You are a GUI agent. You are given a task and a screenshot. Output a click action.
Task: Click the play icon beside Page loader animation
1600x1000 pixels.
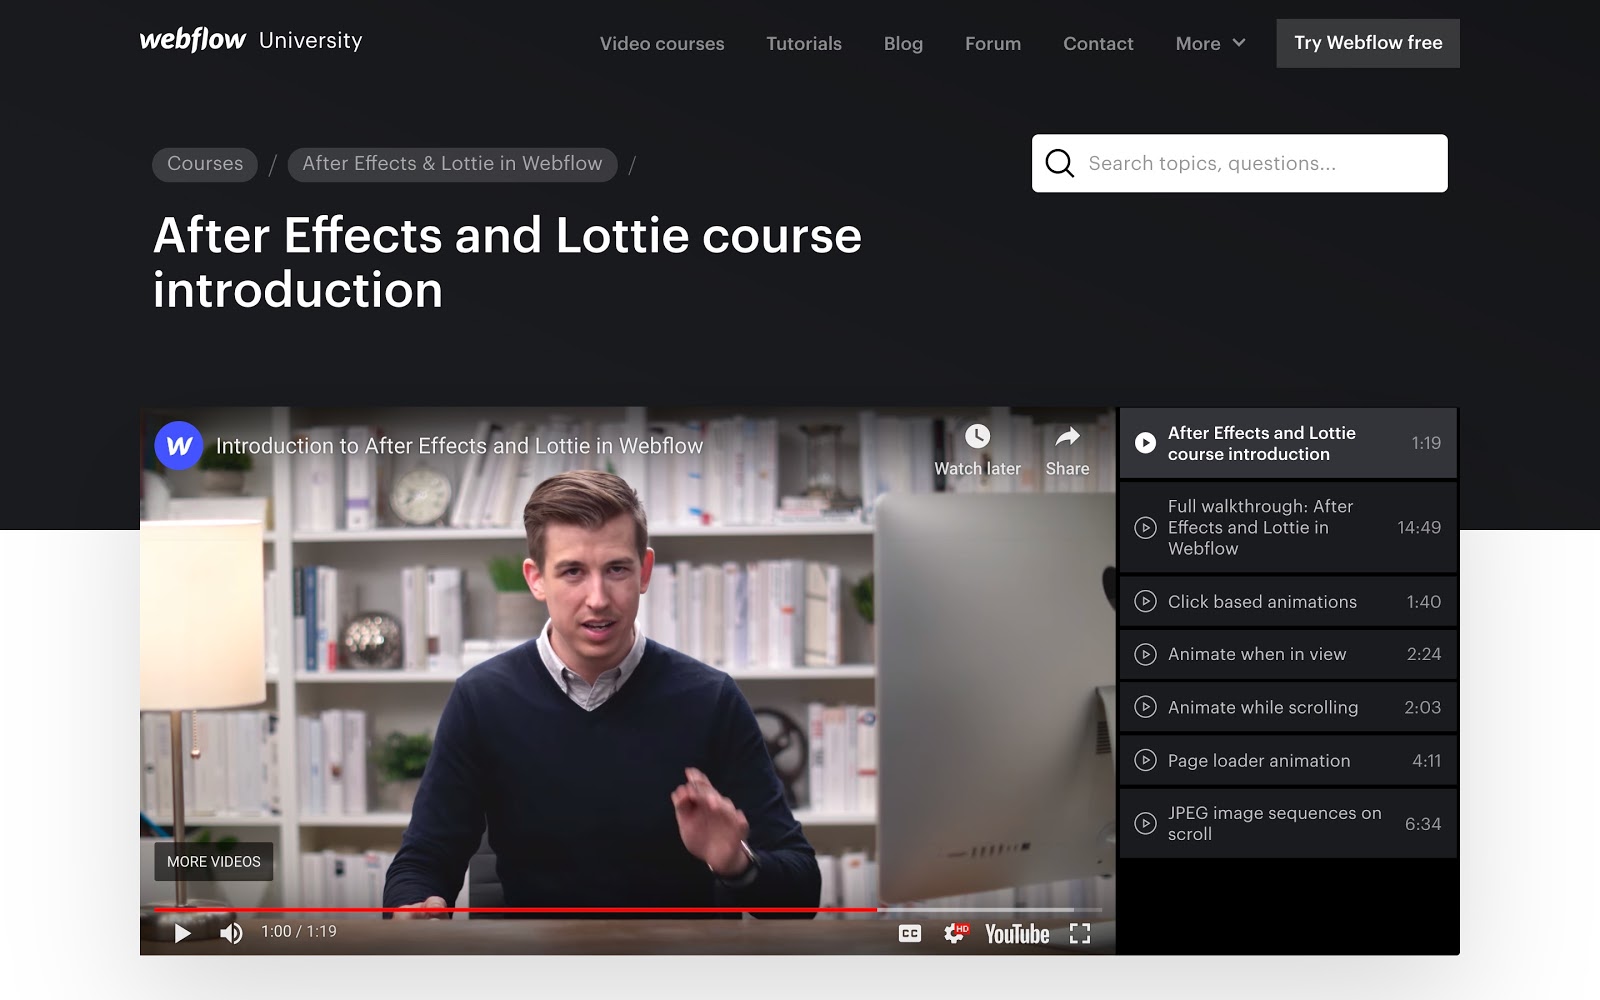point(1145,761)
